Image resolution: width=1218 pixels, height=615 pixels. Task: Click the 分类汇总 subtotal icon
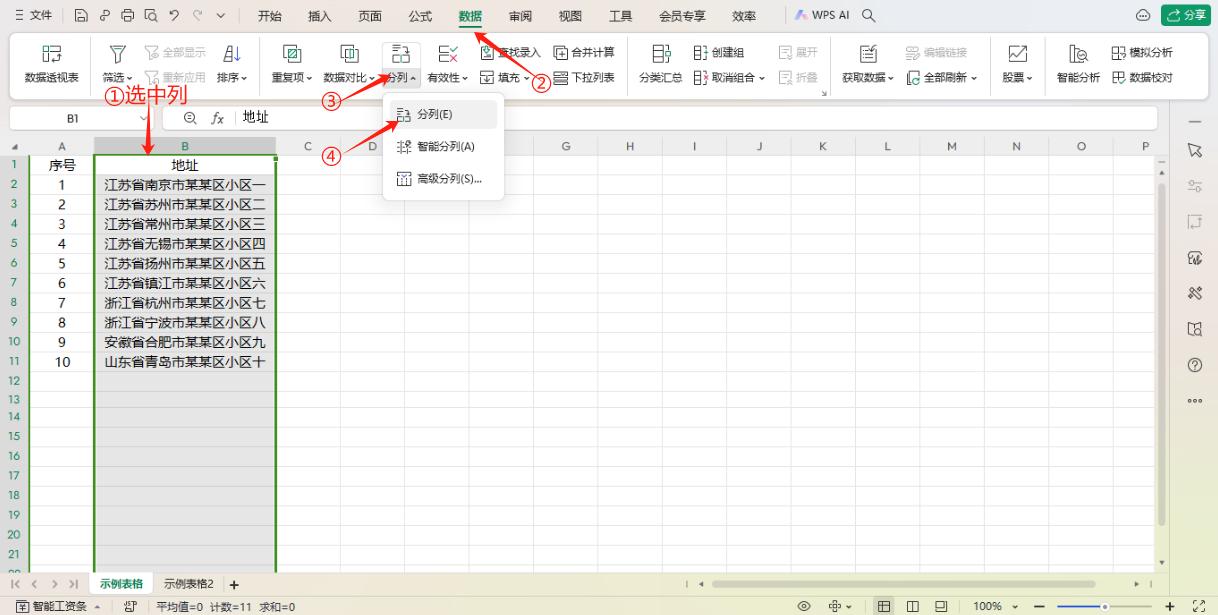point(661,54)
